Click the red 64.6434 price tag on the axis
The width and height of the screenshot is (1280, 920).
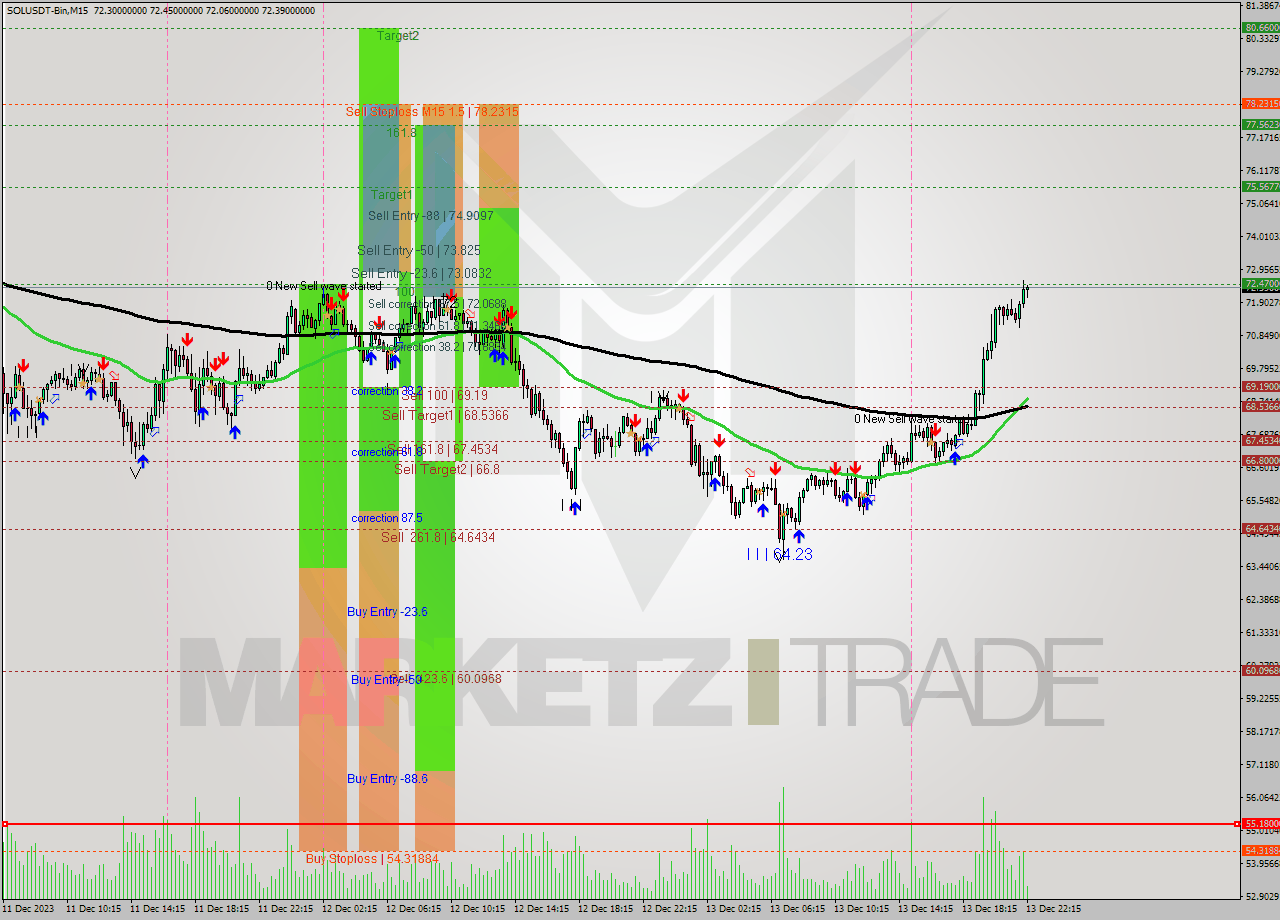1261,528
